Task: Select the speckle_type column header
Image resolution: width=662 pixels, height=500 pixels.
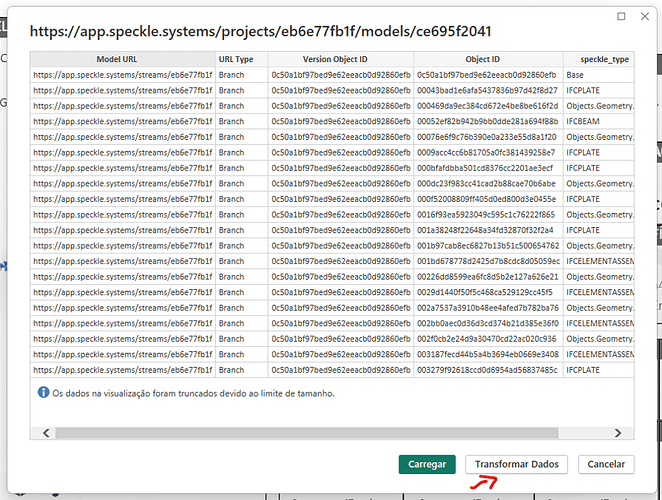Action: point(599,59)
